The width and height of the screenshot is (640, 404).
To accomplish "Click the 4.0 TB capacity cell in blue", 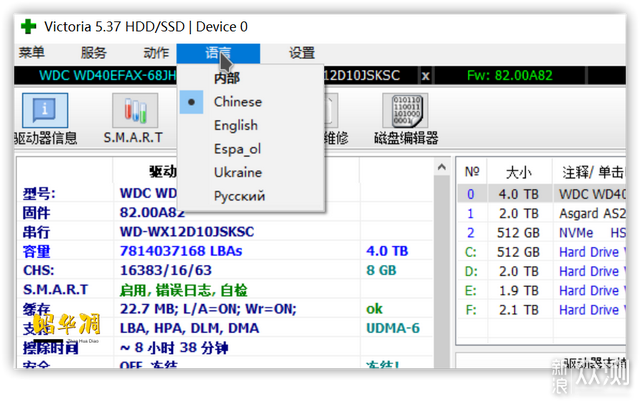I will [x=387, y=251].
